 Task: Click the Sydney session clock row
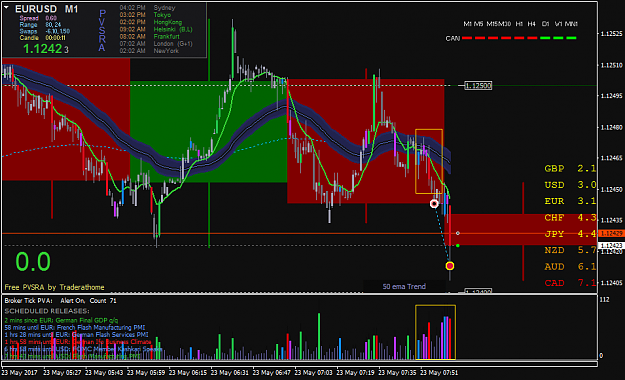tap(147, 8)
